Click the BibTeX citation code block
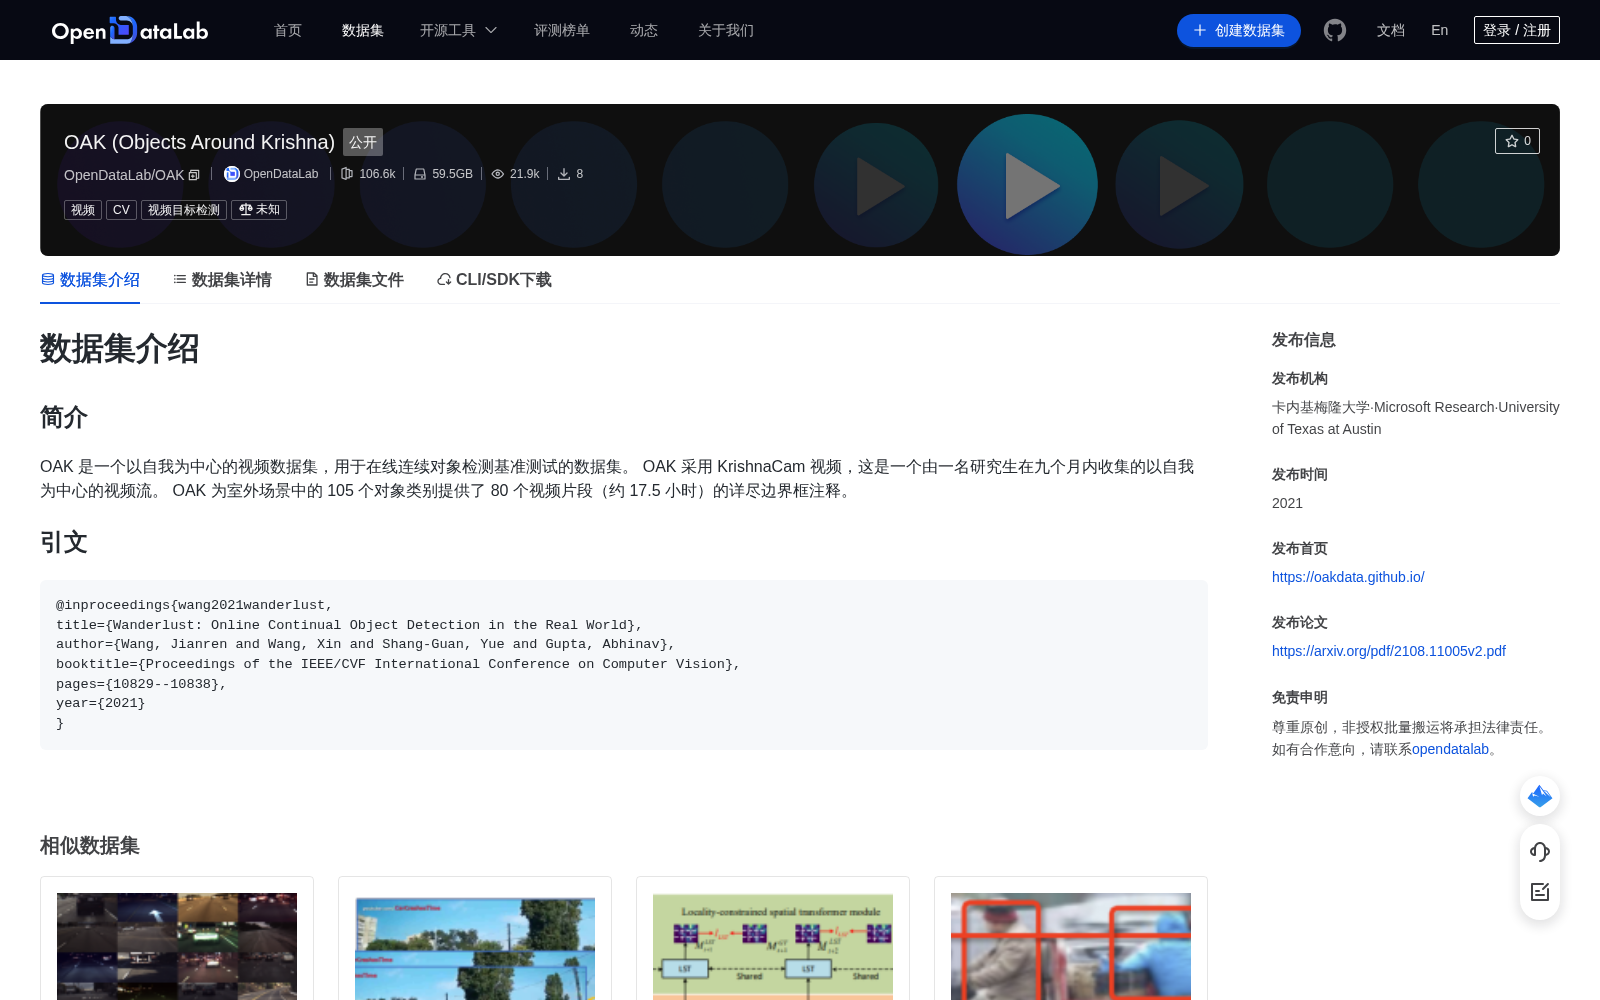This screenshot has width=1600, height=1000. coord(624,665)
